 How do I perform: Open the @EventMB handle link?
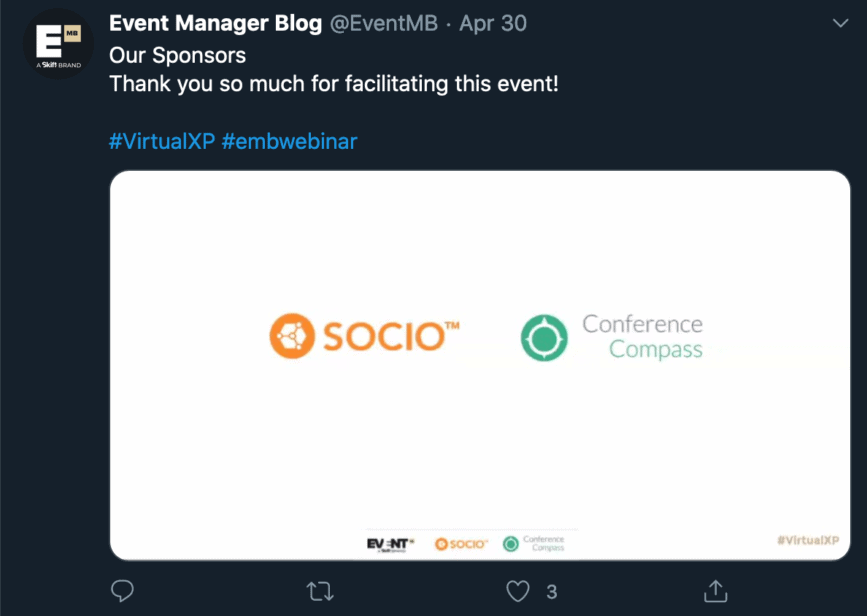tap(384, 24)
